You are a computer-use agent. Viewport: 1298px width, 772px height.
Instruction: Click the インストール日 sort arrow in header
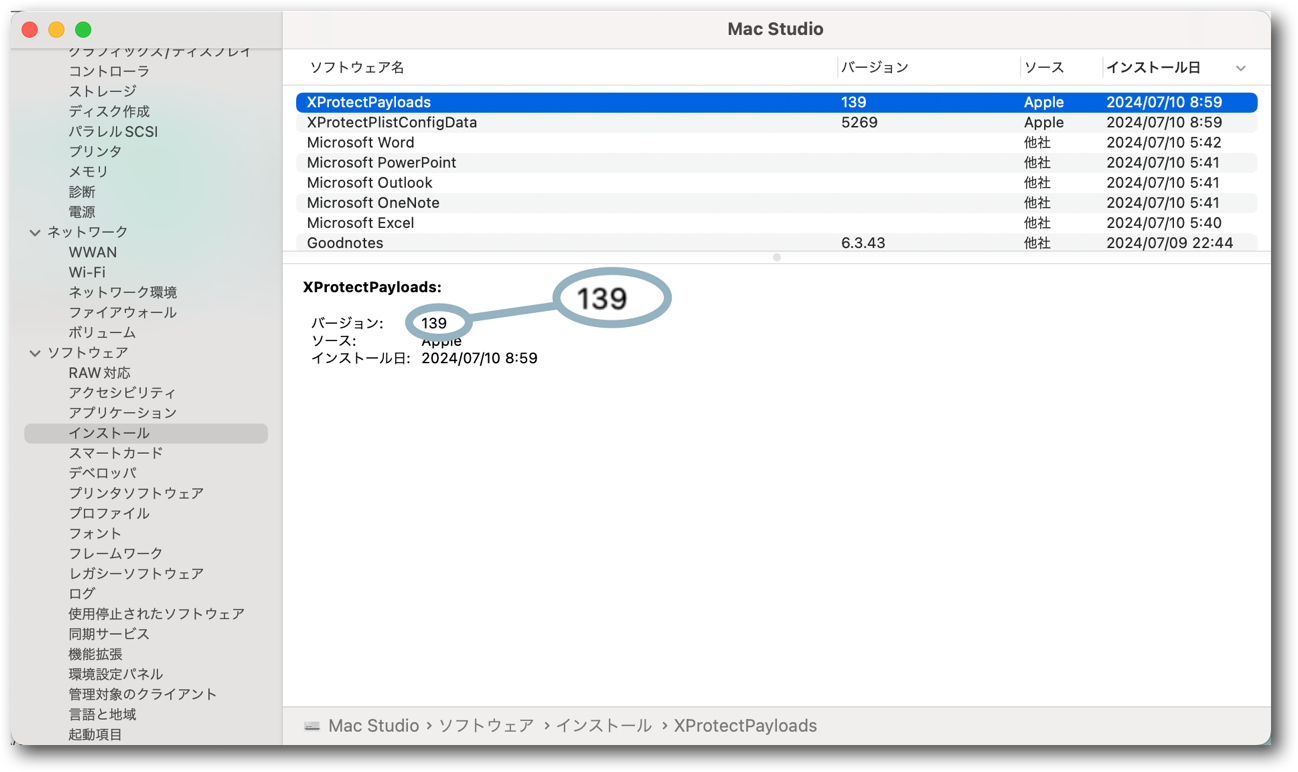pos(1240,68)
